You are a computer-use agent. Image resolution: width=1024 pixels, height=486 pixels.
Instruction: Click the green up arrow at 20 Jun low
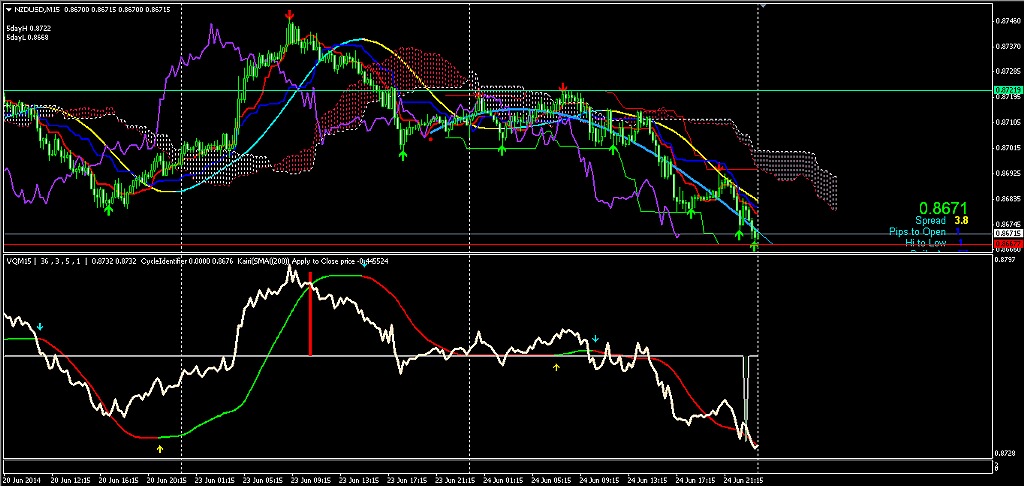[x=108, y=208]
